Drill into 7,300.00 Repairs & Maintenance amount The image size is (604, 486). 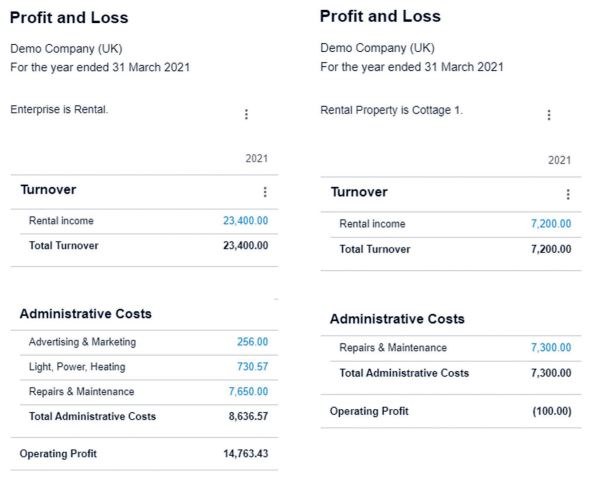point(551,348)
